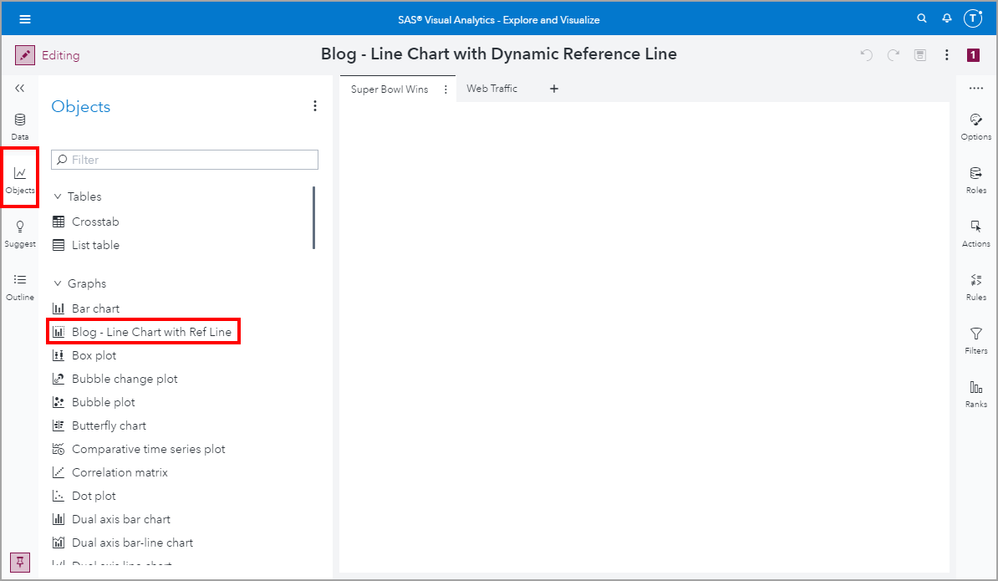998x581 pixels.
Task: Open the Actions pane icon
Action: click(x=976, y=232)
